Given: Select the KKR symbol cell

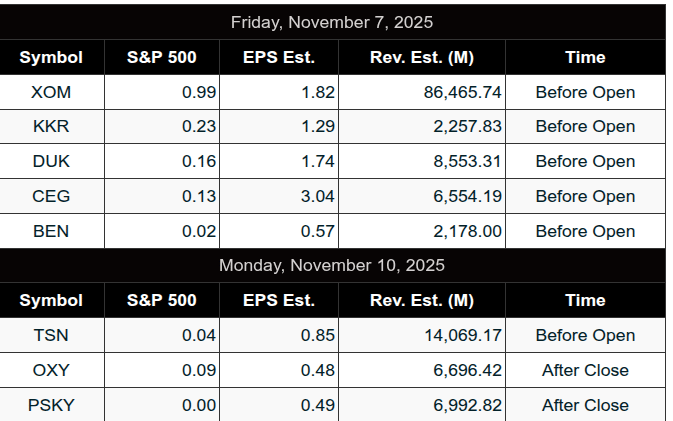Looking at the screenshot, I should click(51, 127).
